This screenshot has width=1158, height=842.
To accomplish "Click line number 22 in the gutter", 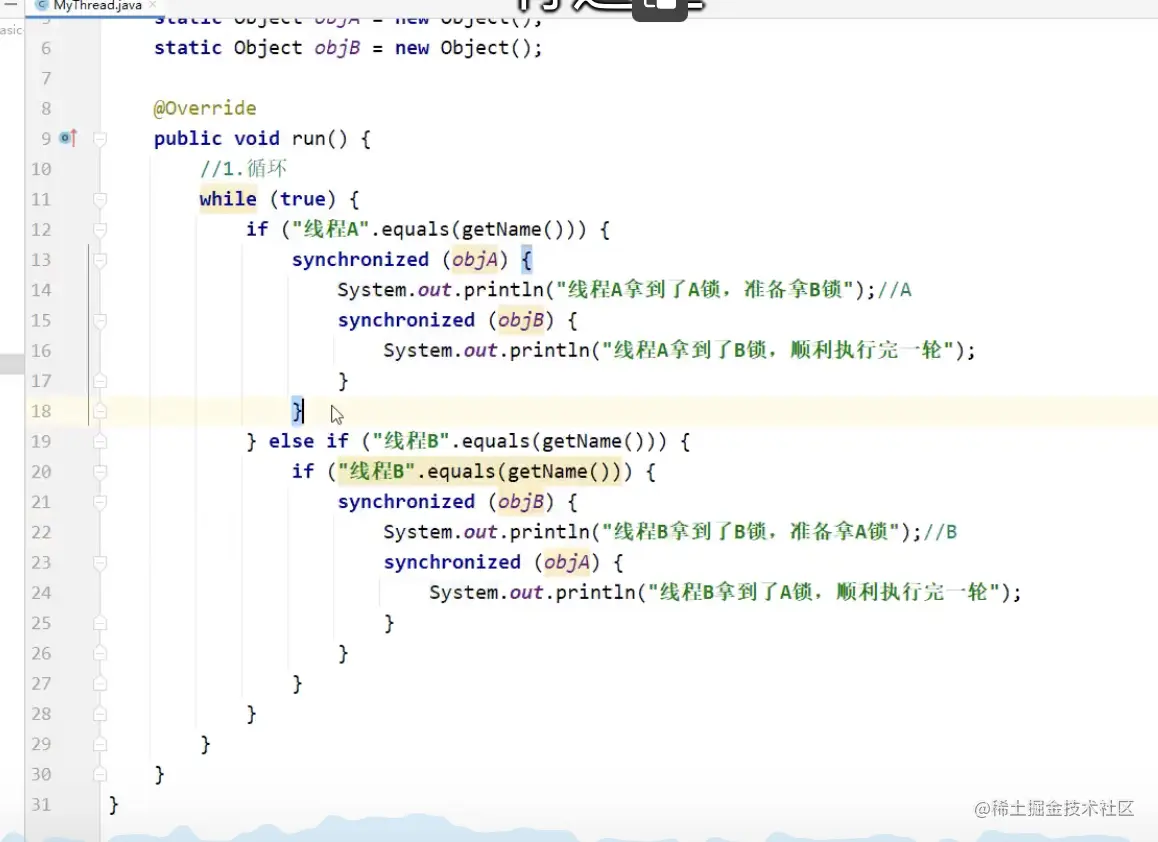I will [x=41, y=533].
